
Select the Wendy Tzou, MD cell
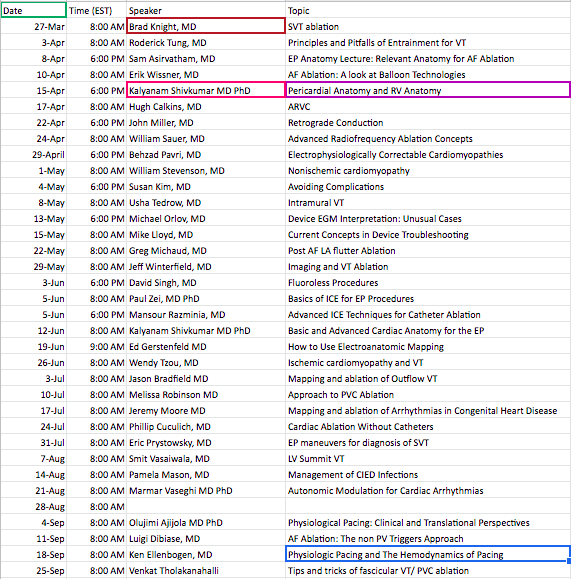click(x=206, y=362)
